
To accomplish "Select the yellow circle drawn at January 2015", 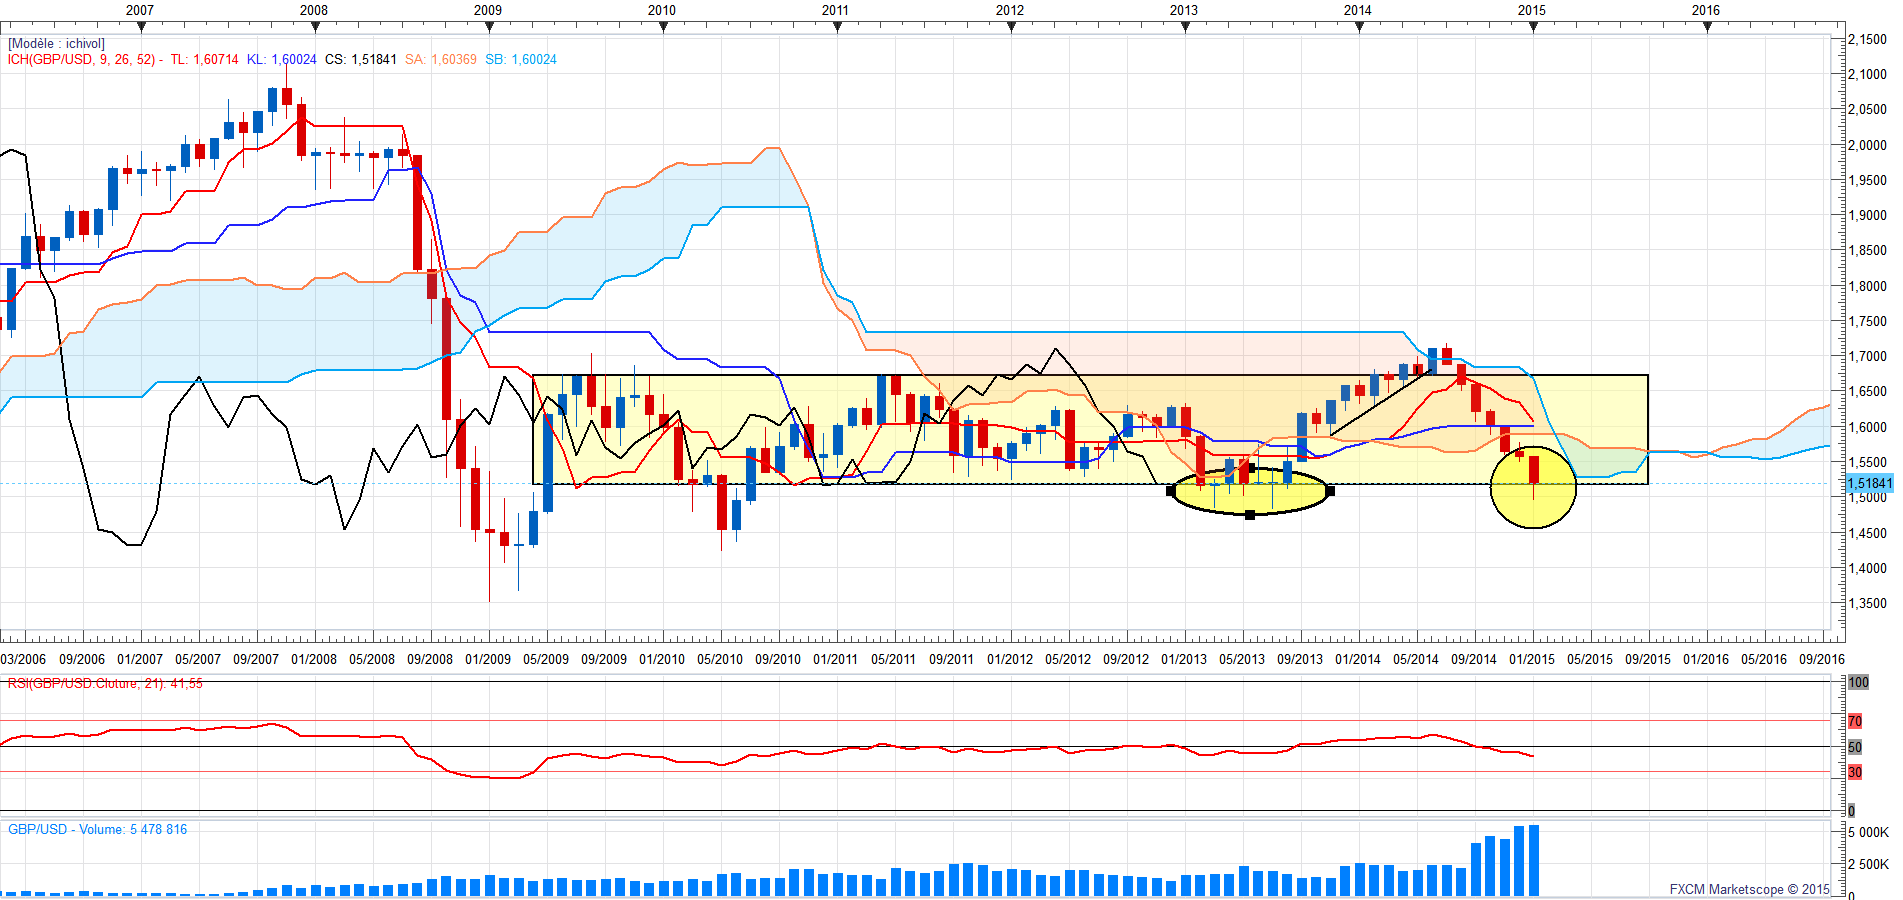I will 1533,486.
